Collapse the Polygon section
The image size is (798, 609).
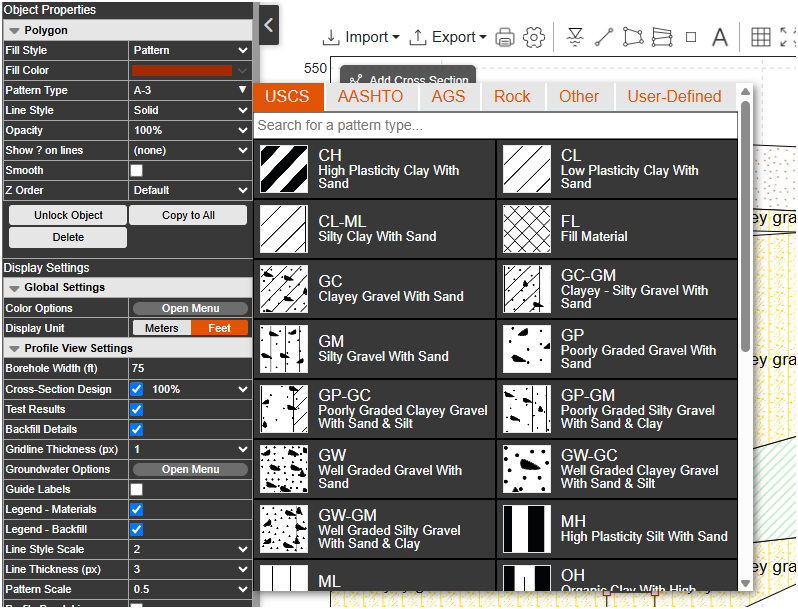14,31
